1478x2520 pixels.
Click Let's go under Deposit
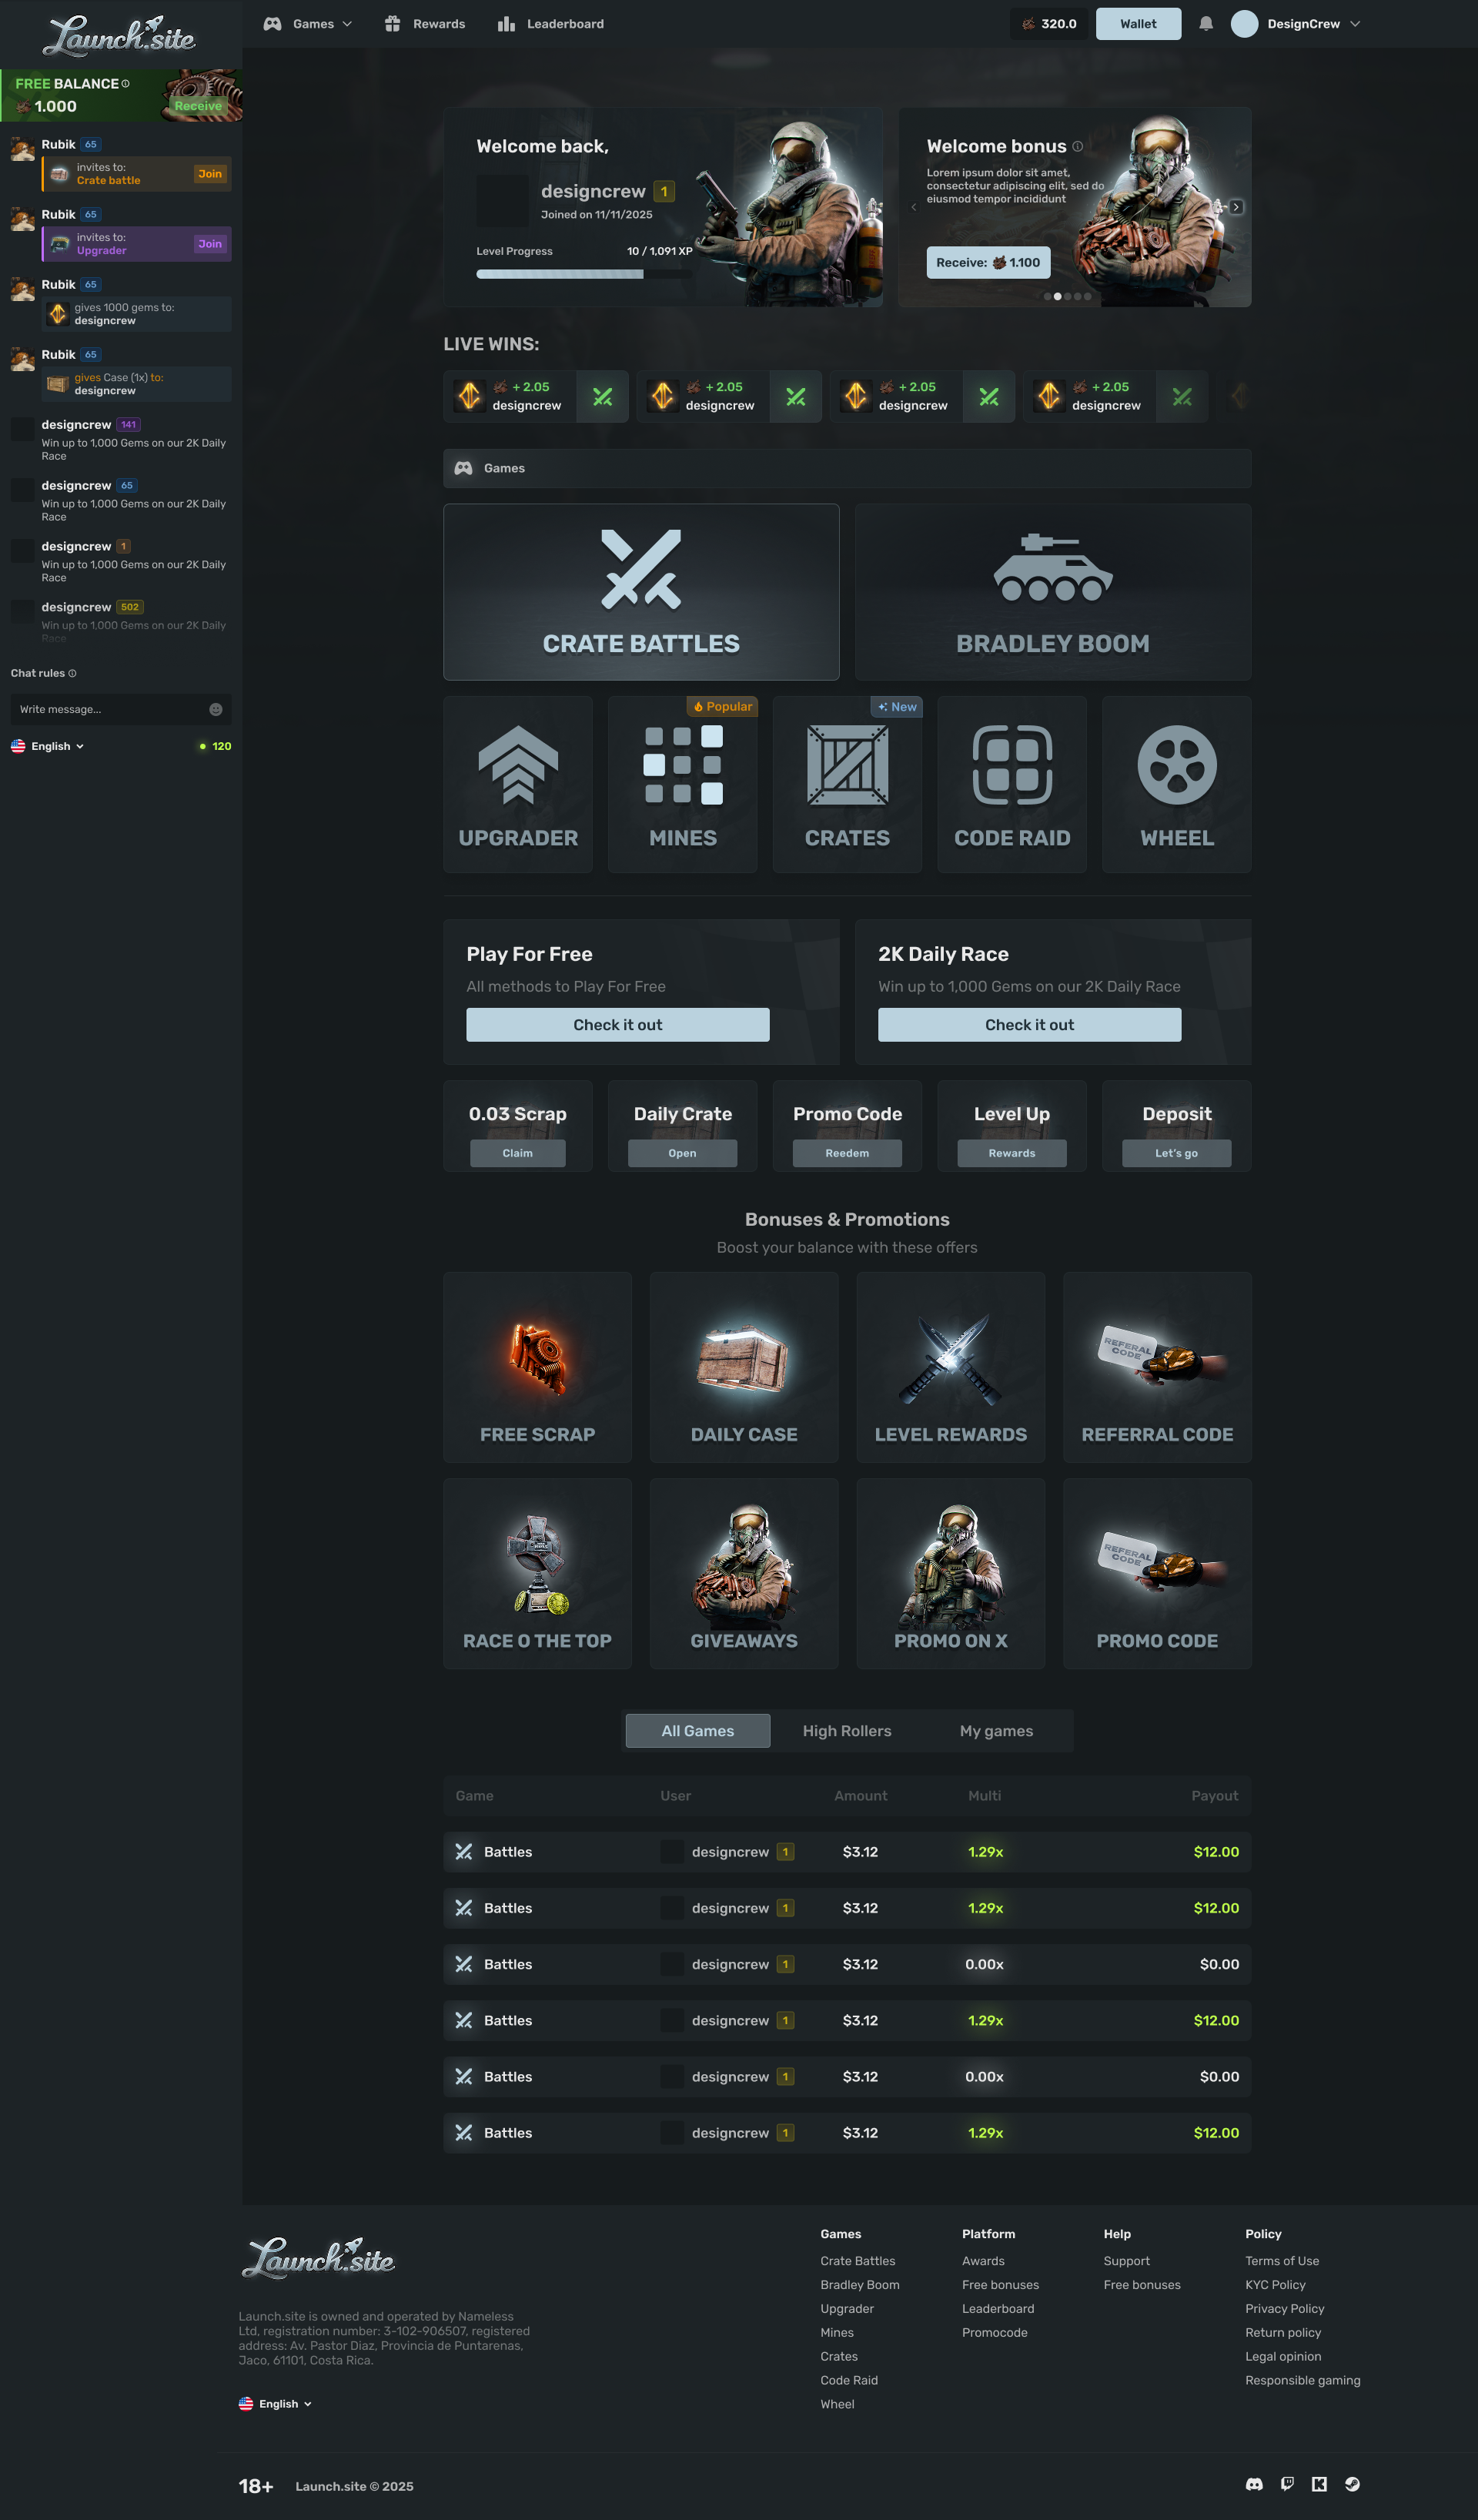(1177, 1154)
